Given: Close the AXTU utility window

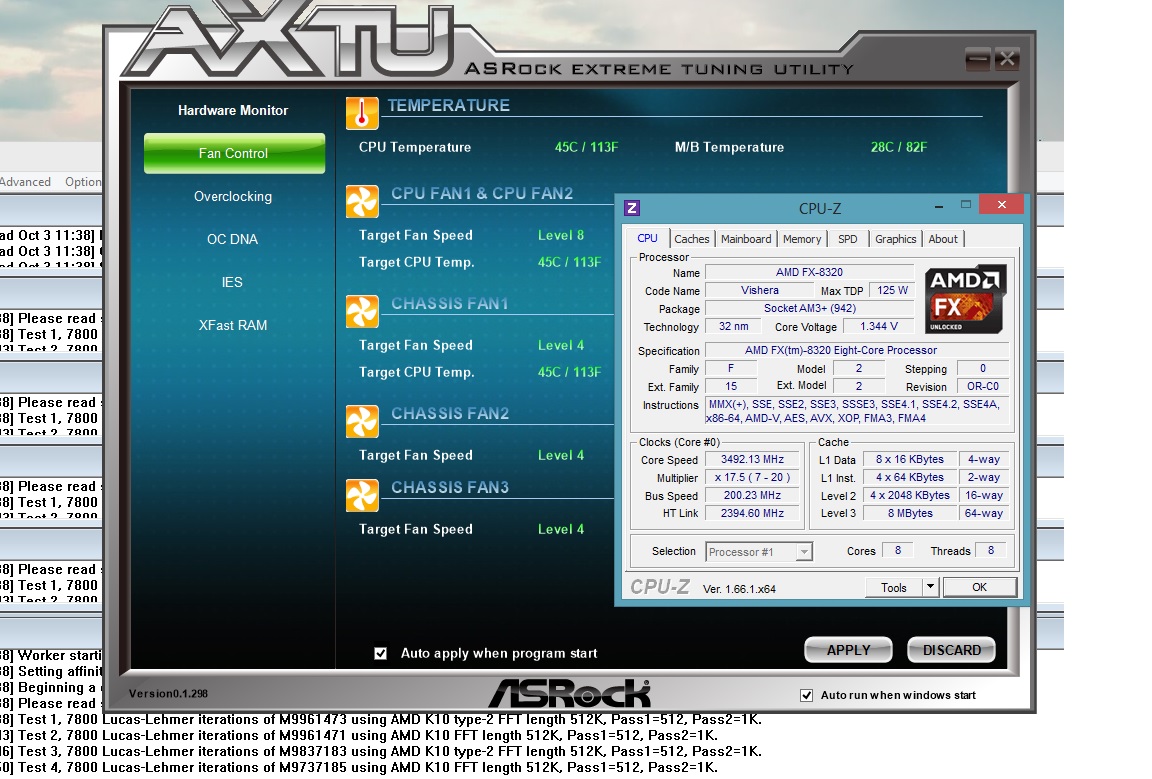Looking at the screenshot, I should [1007, 59].
